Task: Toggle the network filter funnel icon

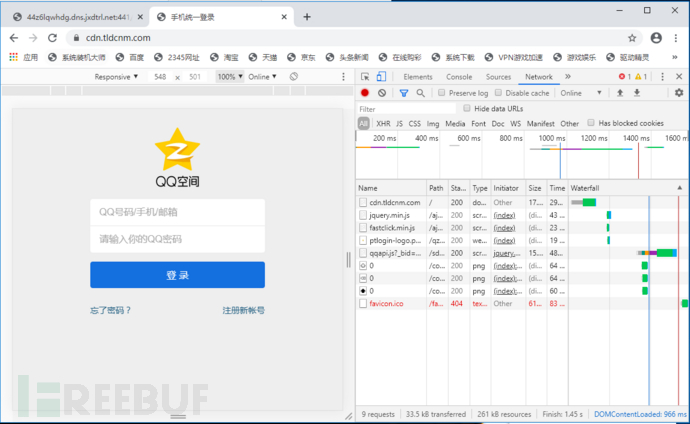Action: click(404, 93)
